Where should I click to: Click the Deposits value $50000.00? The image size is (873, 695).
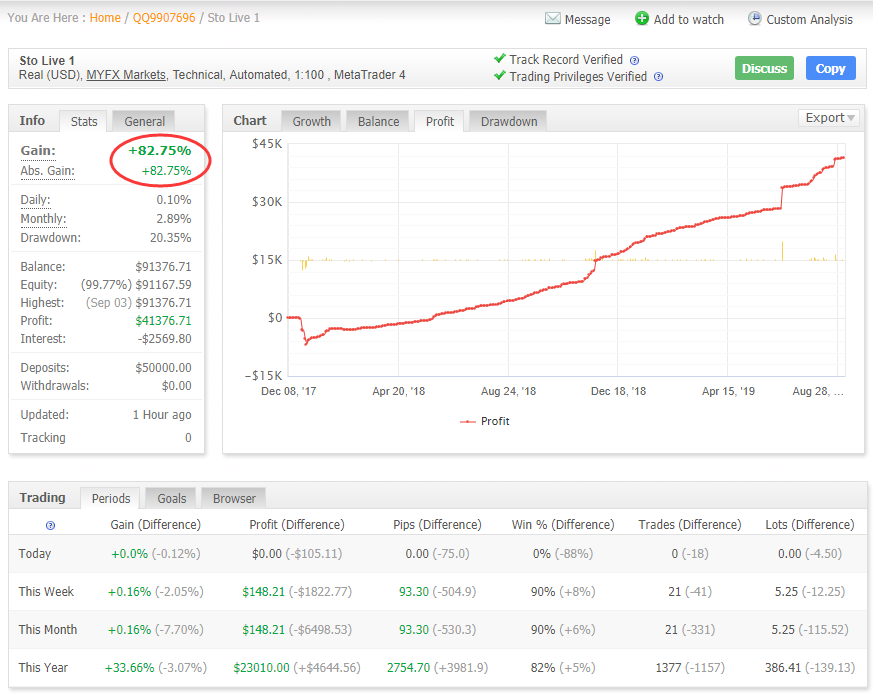tap(163, 368)
